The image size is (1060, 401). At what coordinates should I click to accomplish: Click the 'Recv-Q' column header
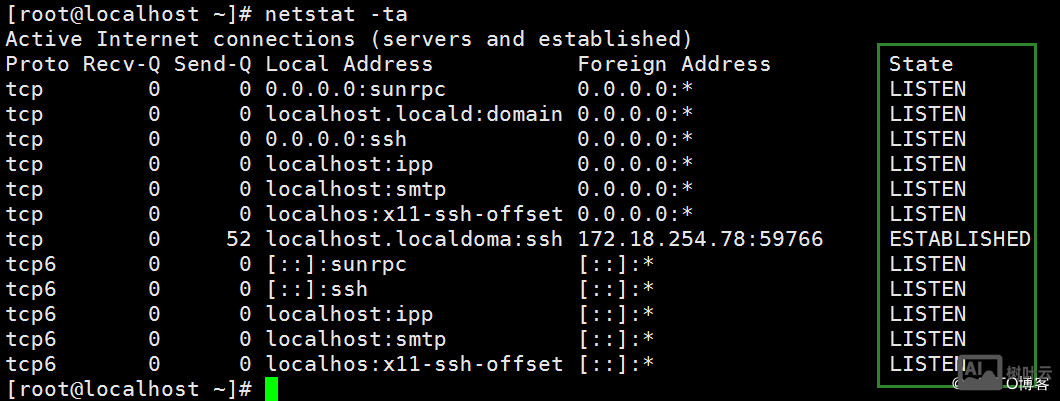[x=122, y=64]
